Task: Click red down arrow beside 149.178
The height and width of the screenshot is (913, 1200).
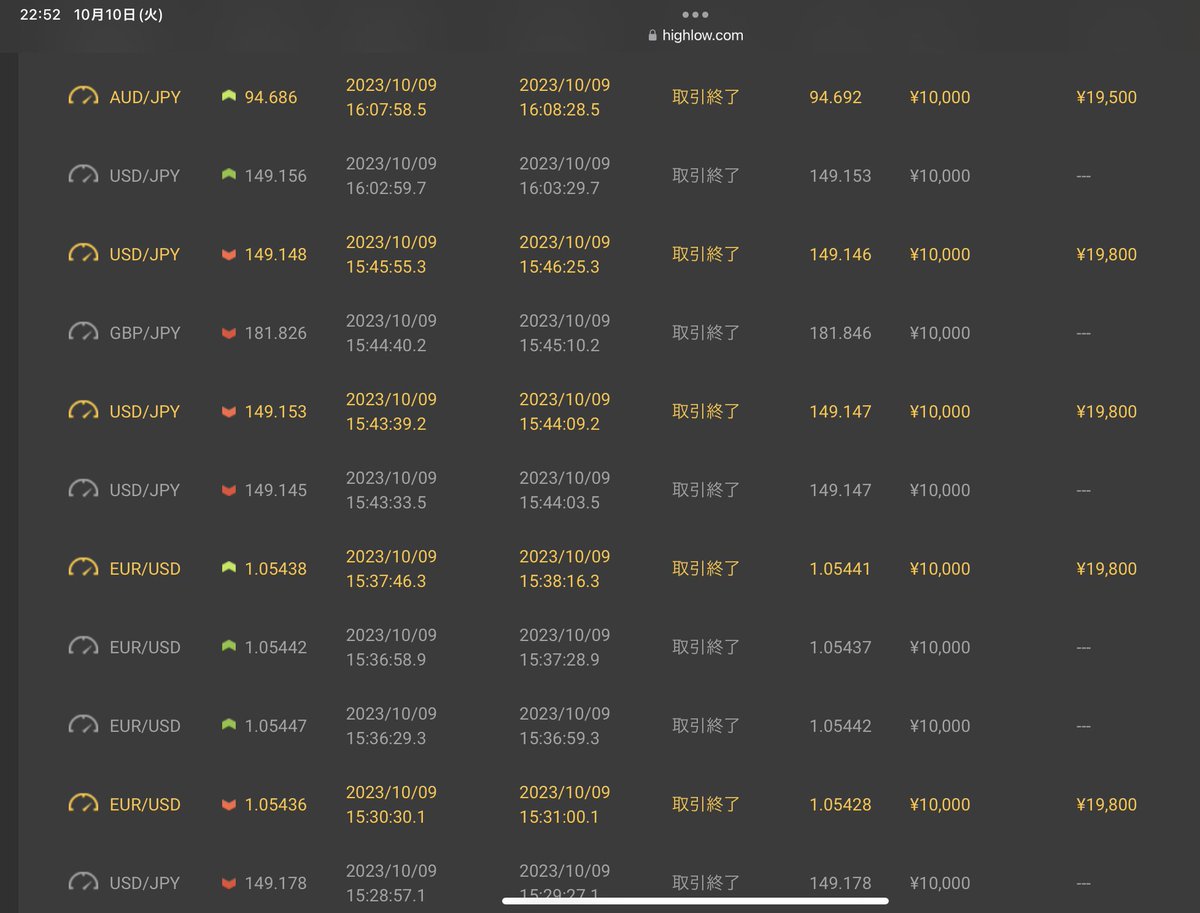Action: tap(229, 883)
